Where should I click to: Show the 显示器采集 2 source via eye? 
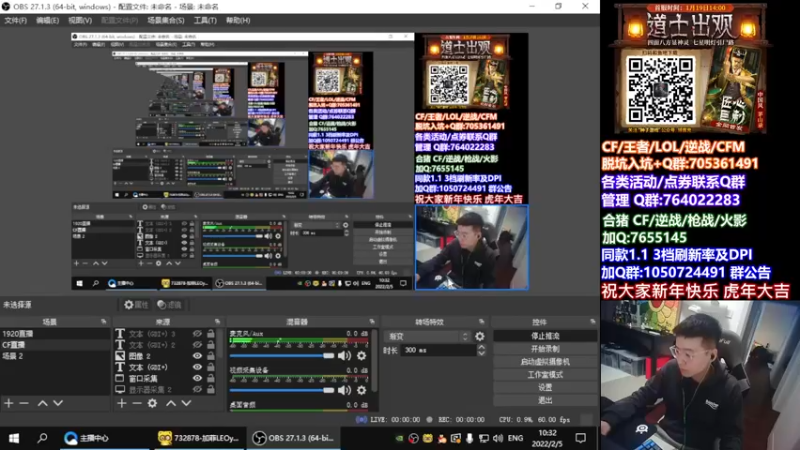coord(197,389)
